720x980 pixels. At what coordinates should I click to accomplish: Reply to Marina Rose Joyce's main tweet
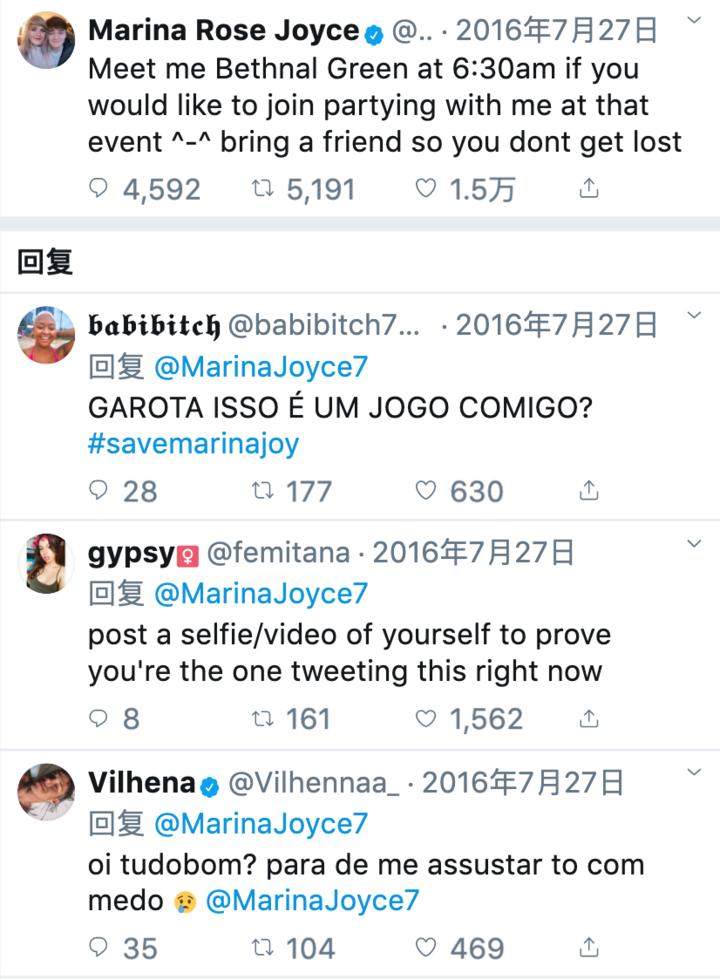[99, 188]
